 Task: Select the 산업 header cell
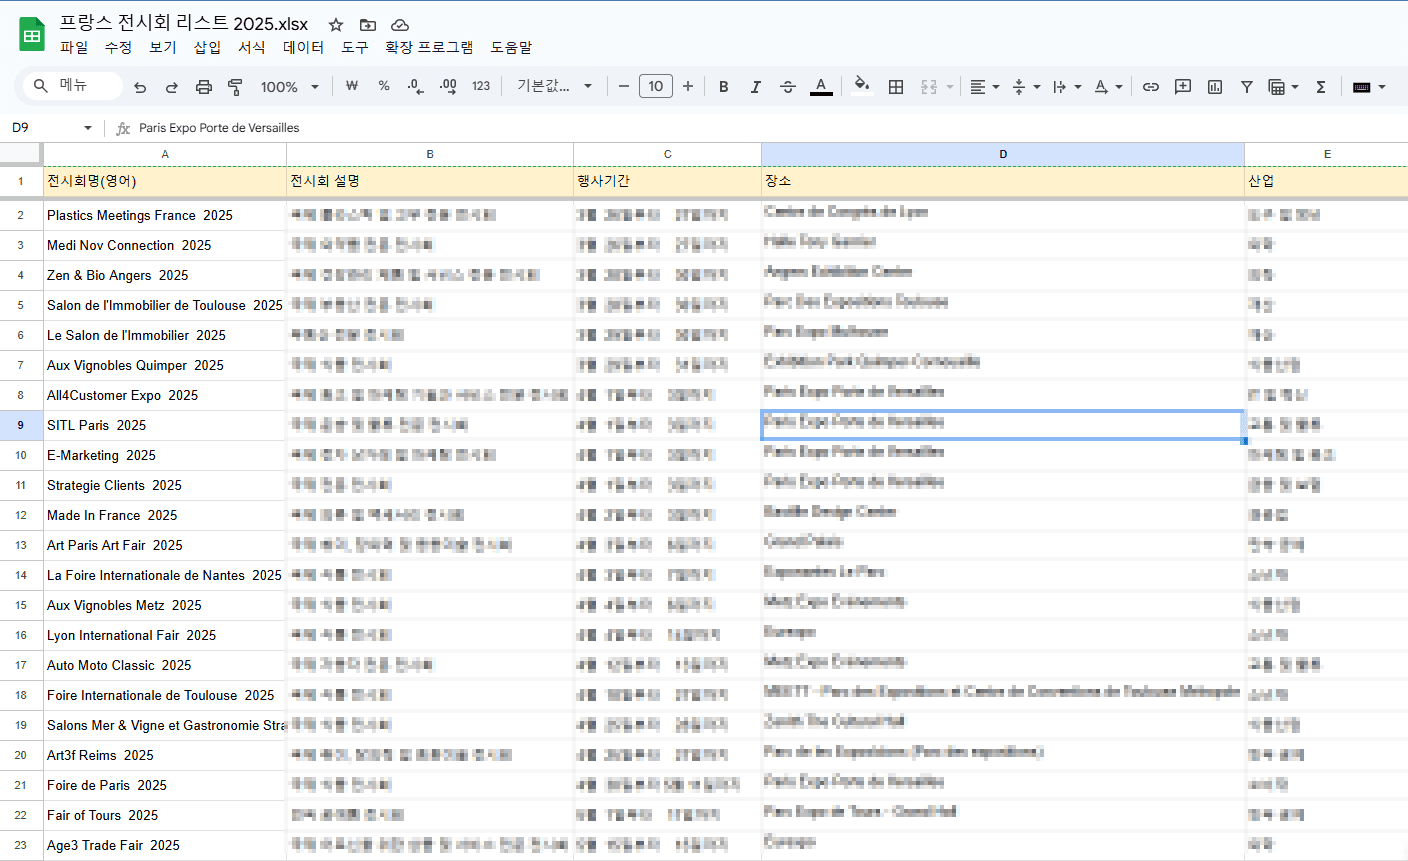(x=1326, y=181)
